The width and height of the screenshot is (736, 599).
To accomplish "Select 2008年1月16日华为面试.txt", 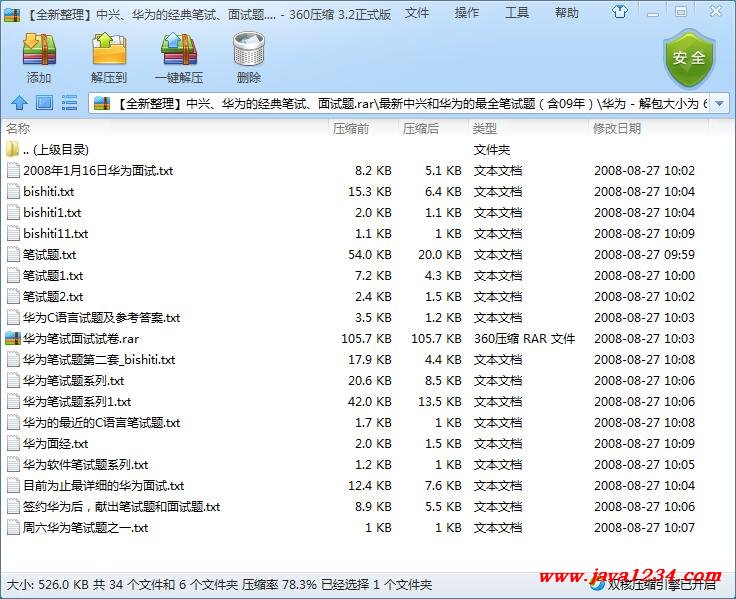I will [x=98, y=170].
